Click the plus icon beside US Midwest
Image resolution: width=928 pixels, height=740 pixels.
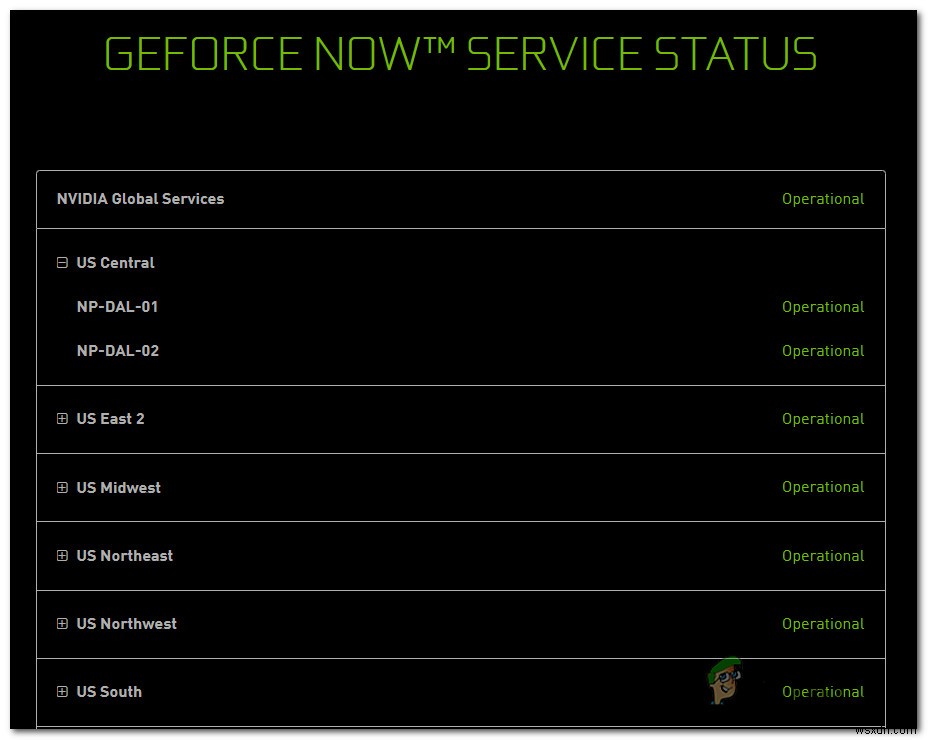click(x=62, y=487)
